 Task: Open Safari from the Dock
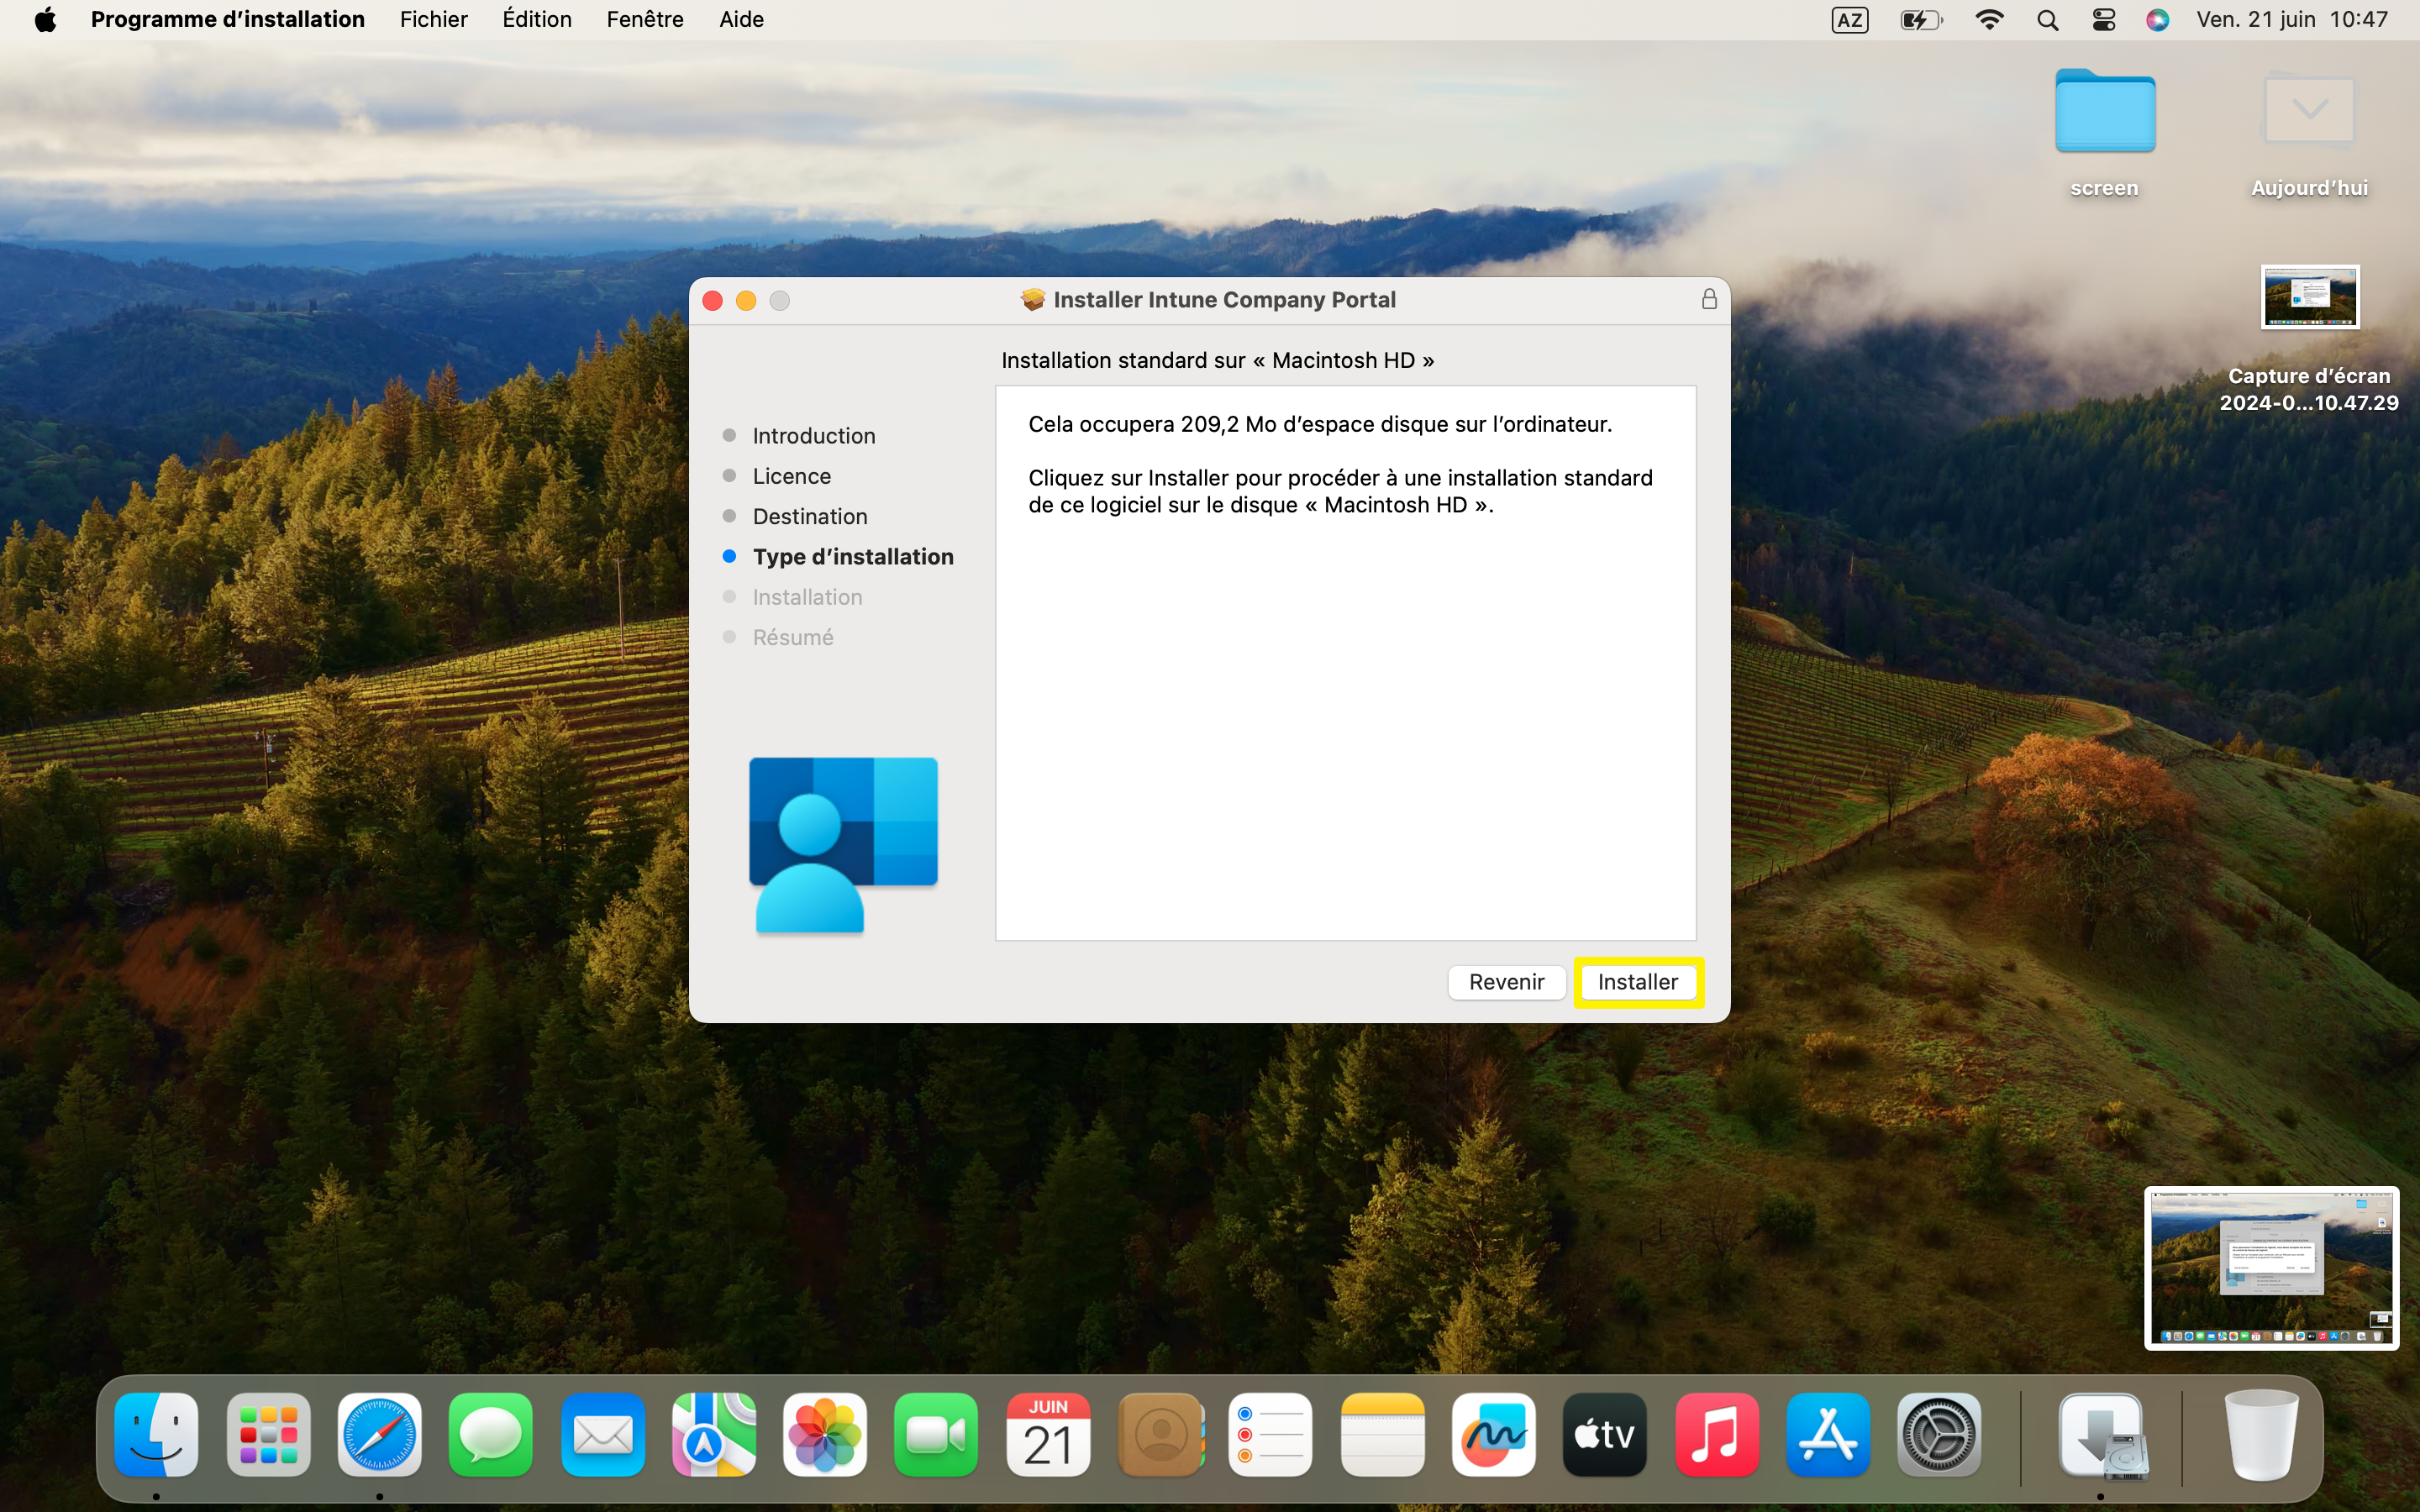[x=379, y=1434]
